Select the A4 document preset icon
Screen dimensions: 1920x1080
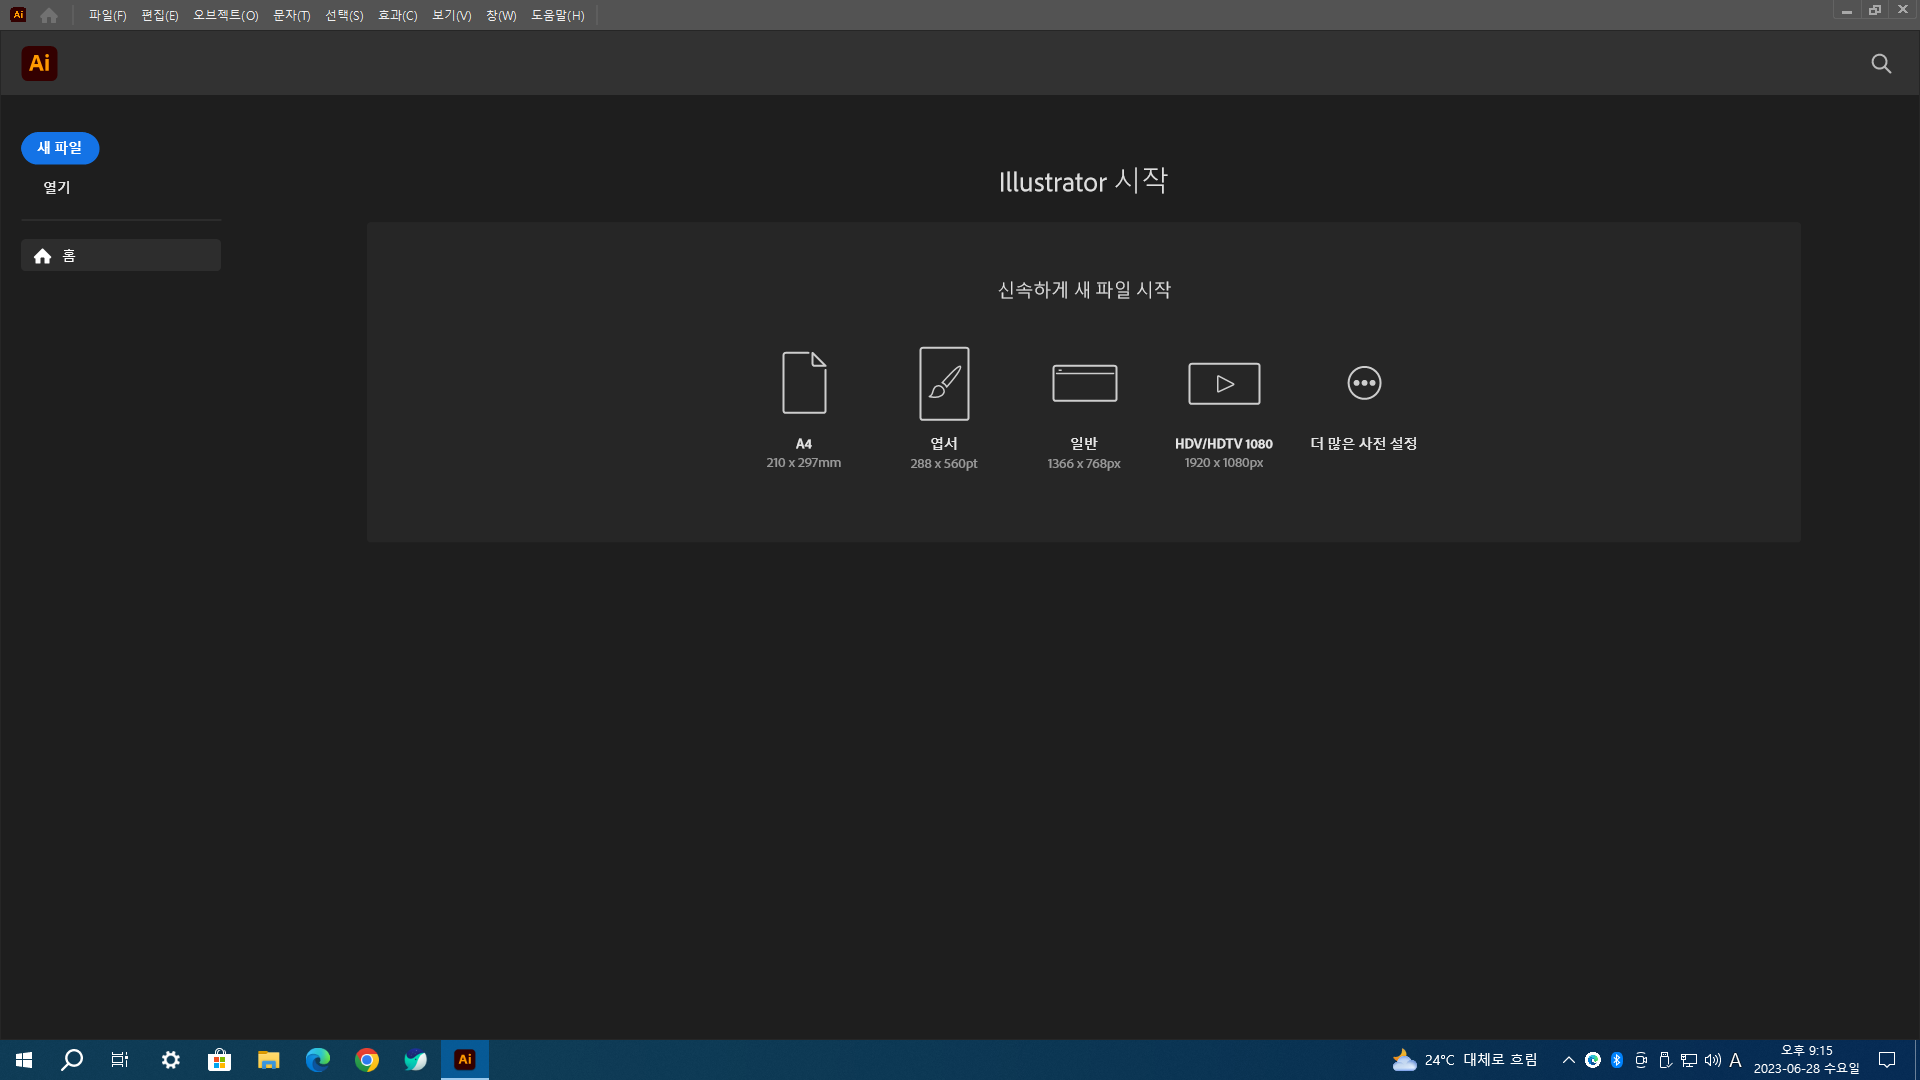coord(804,383)
